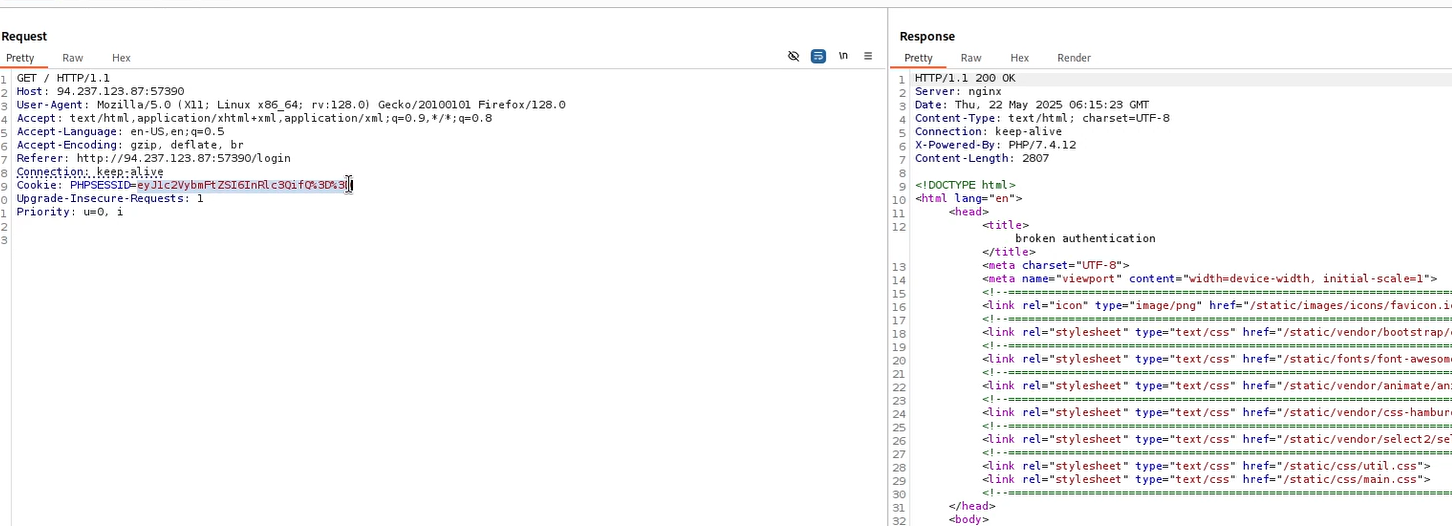Click the favicon link rel icon line
This screenshot has width=1452, height=526.
coord(1217,305)
